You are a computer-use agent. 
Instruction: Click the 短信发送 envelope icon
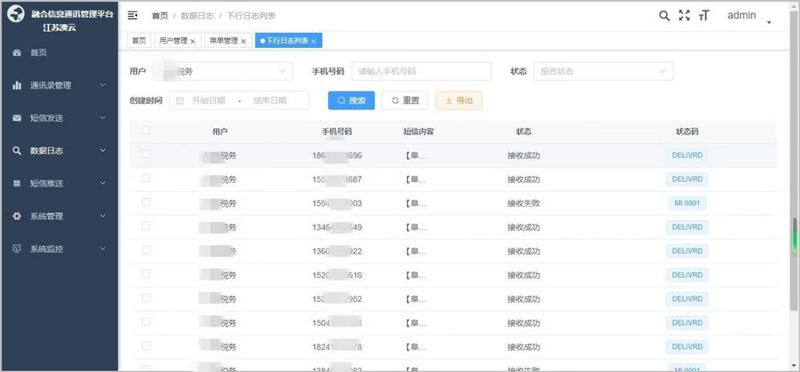pyautogui.click(x=17, y=118)
